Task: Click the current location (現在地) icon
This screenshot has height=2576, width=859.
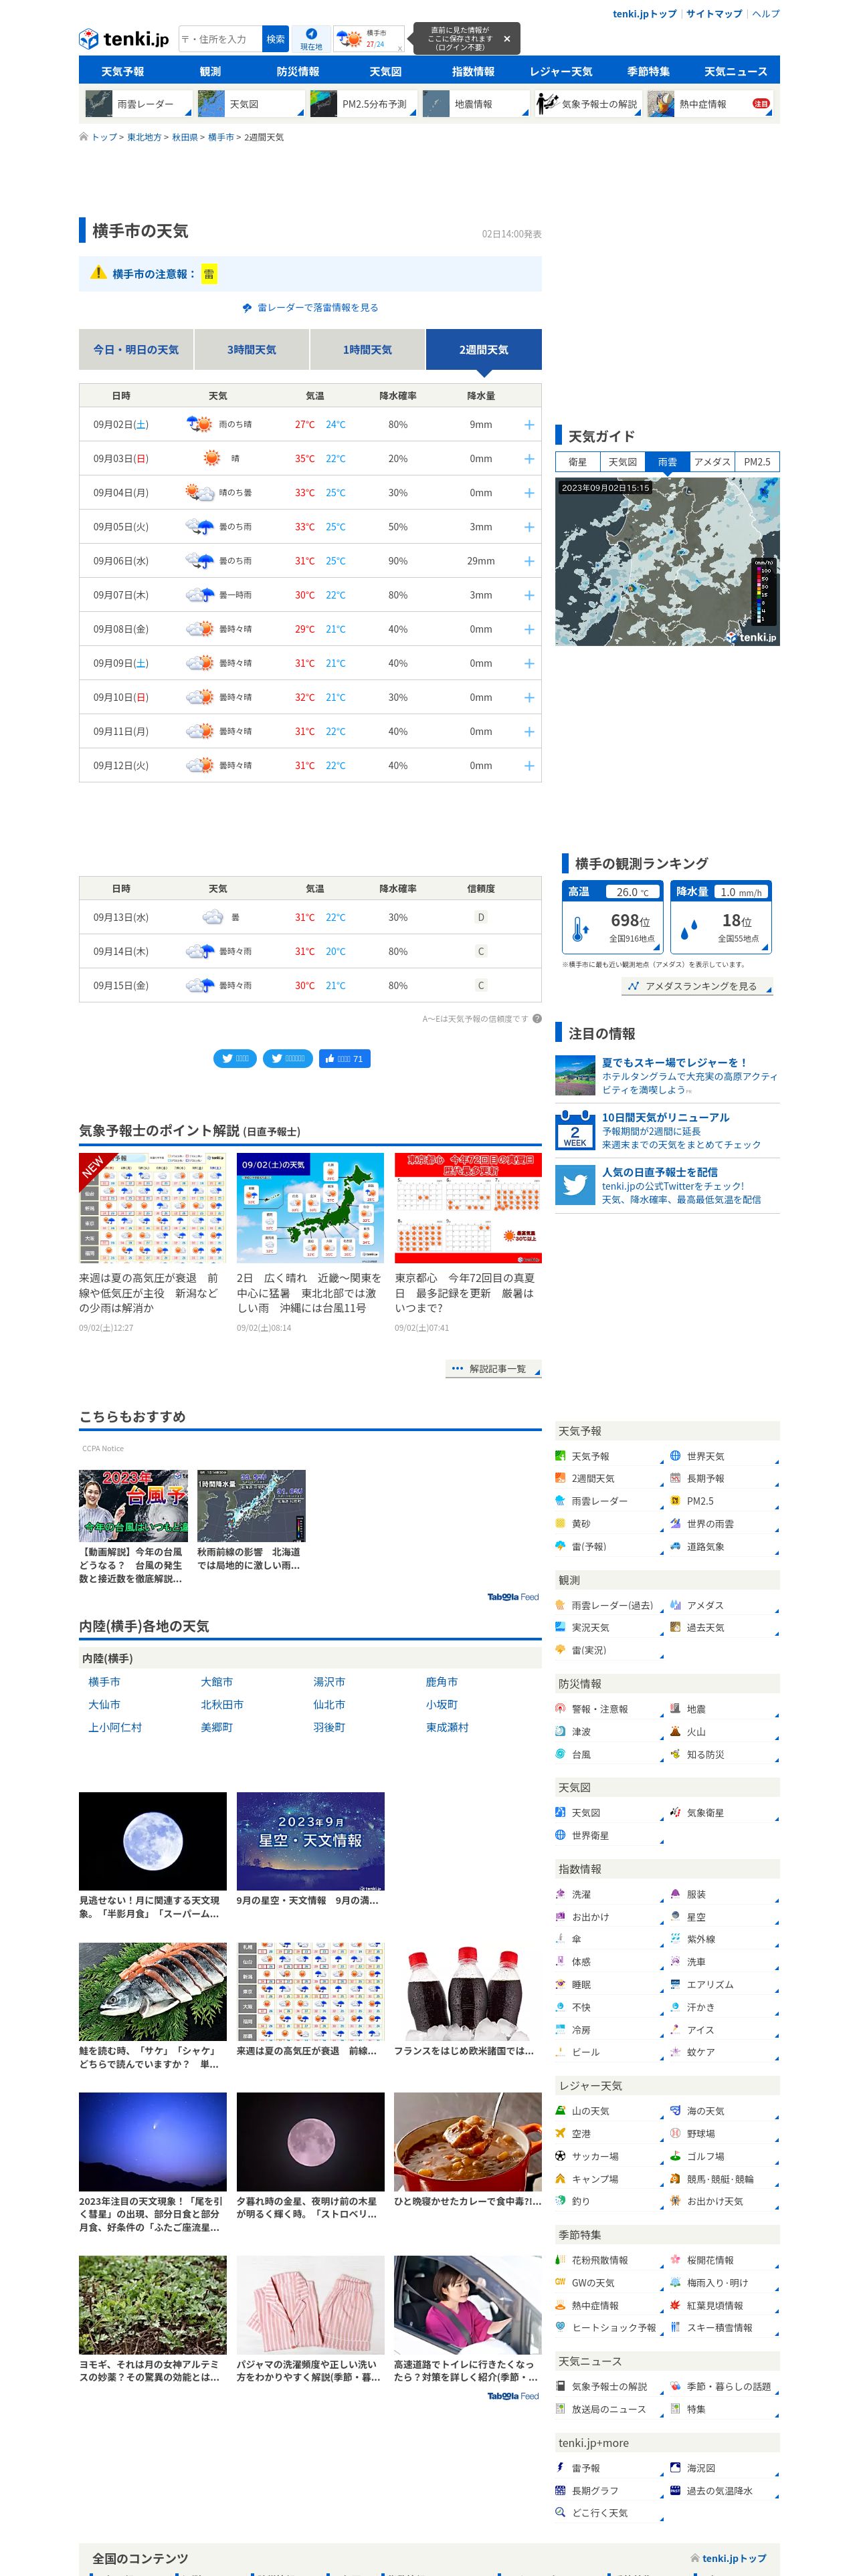Action: pos(311,39)
